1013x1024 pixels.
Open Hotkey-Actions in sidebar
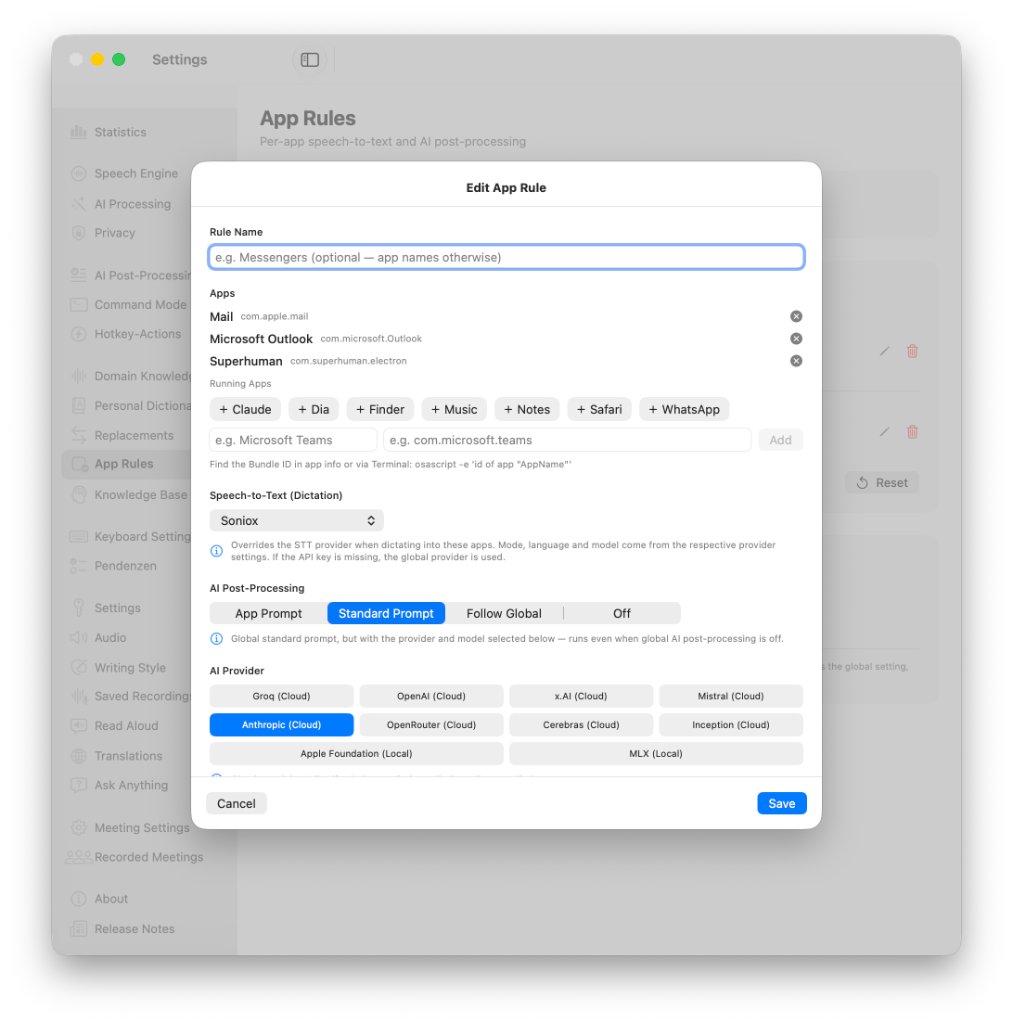click(138, 334)
